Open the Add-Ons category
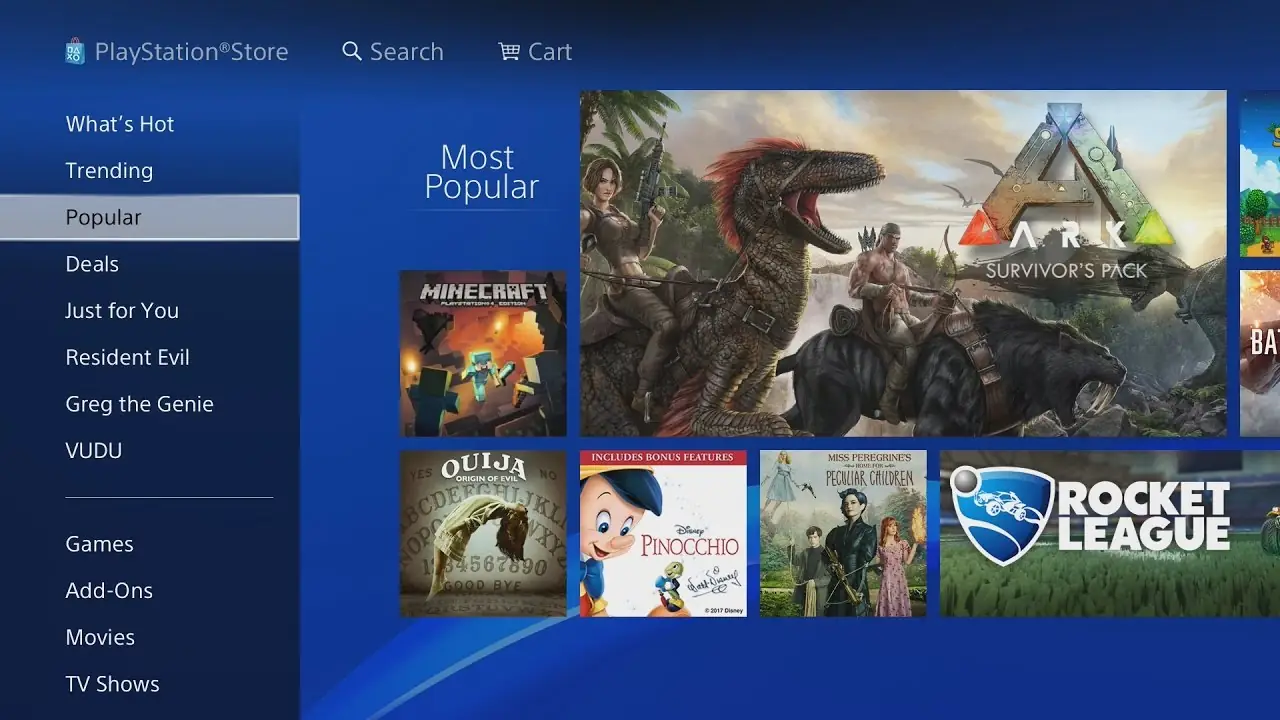Viewport: 1280px width, 720px height. click(x=109, y=590)
